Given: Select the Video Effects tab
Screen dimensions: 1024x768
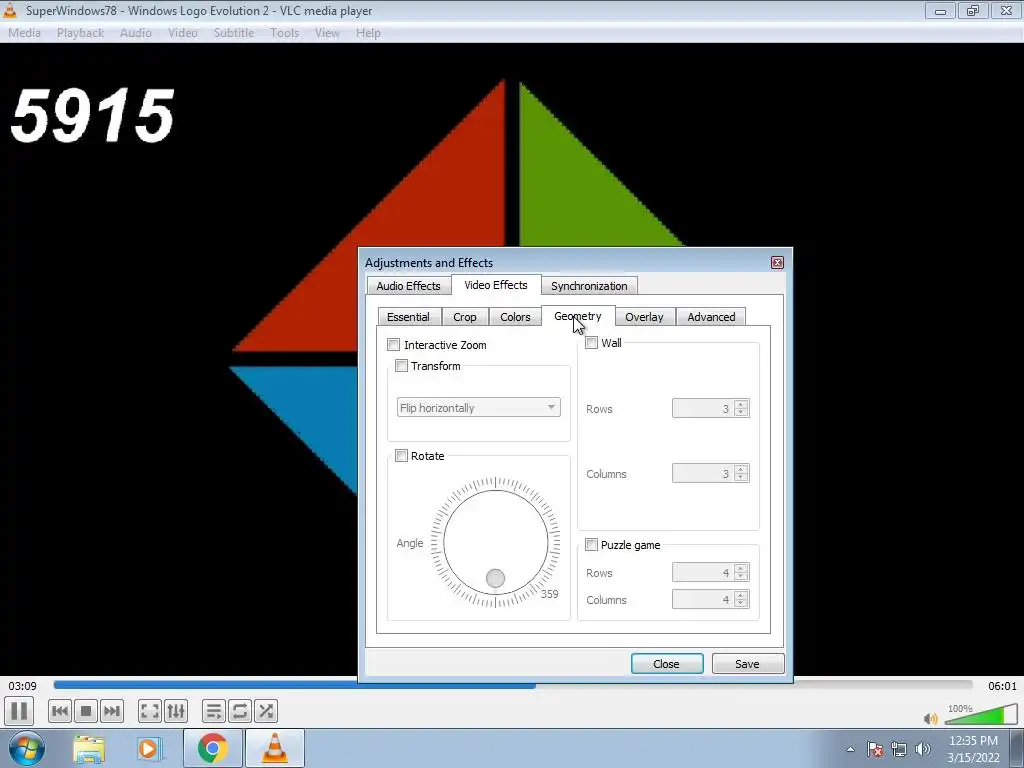Looking at the screenshot, I should pyautogui.click(x=496, y=285).
